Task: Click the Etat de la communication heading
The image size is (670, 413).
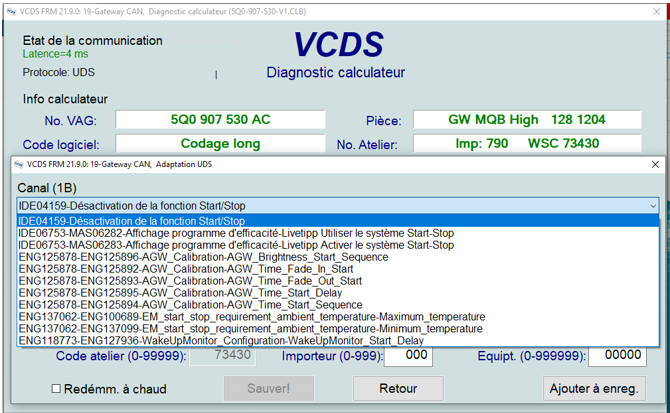Action: pyautogui.click(x=93, y=41)
